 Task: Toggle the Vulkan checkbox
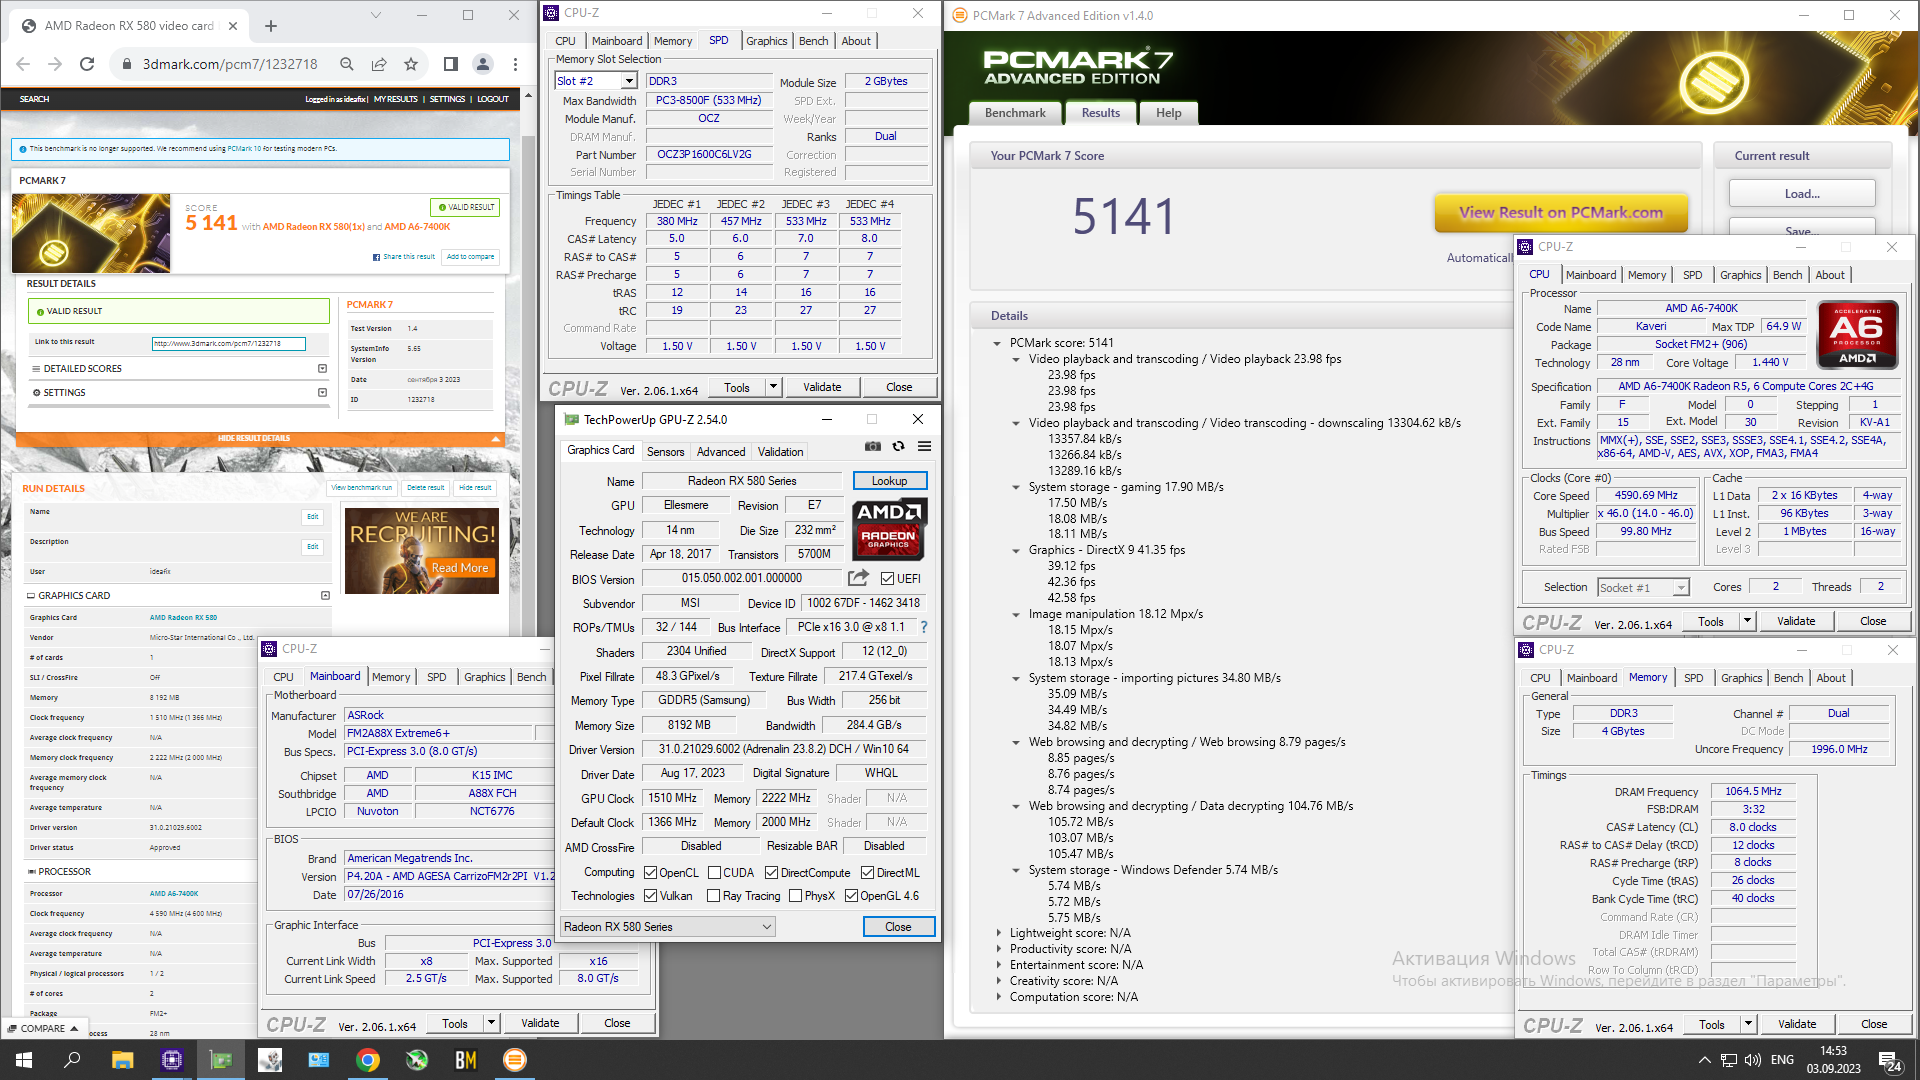coord(651,896)
